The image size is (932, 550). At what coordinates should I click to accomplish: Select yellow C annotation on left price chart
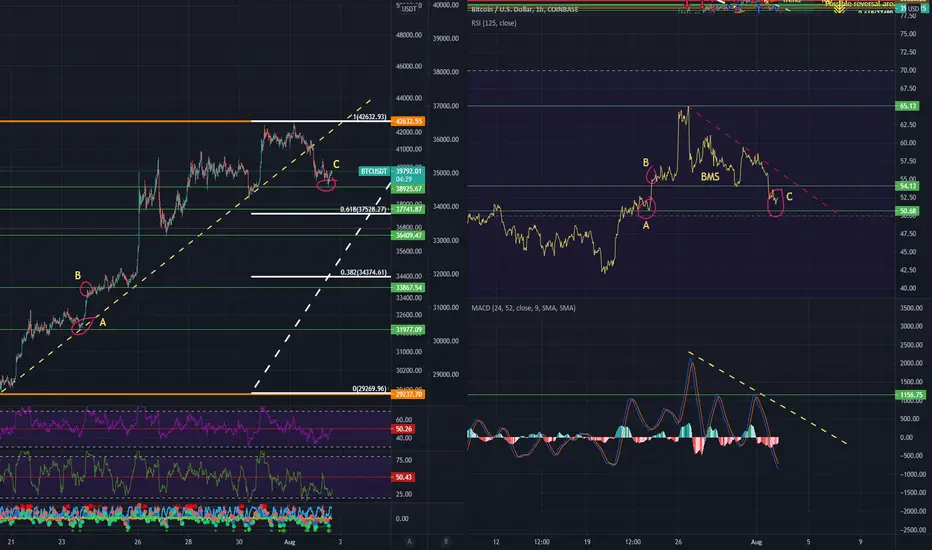pyautogui.click(x=336, y=164)
